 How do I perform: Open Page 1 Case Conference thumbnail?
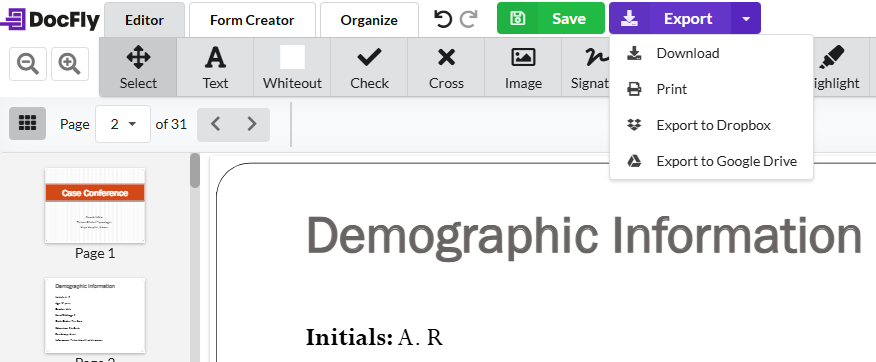click(95, 205)
